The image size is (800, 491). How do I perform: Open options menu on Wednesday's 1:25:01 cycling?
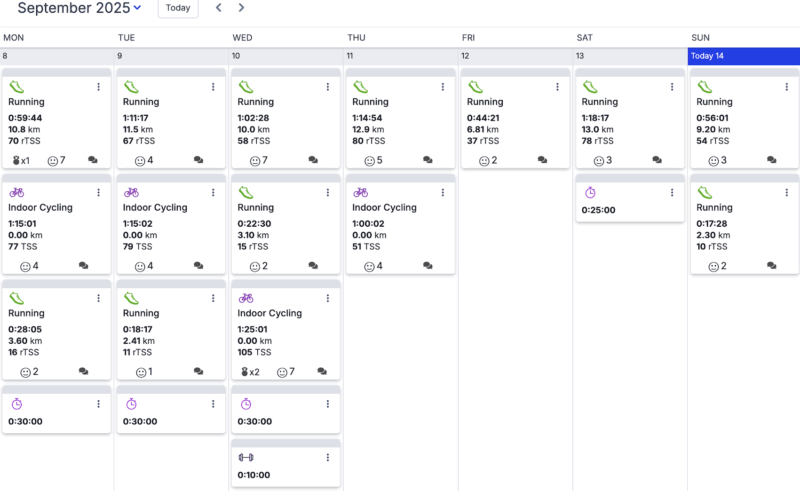click(328, 298)
